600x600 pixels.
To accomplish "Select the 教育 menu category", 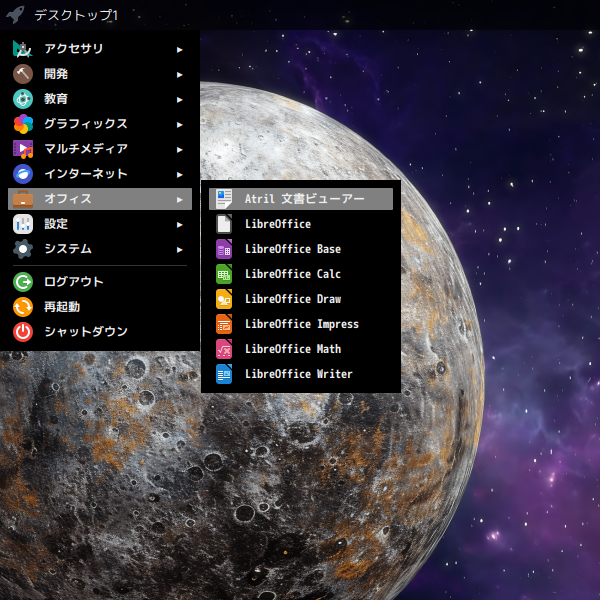I will (x=56, y=99).
